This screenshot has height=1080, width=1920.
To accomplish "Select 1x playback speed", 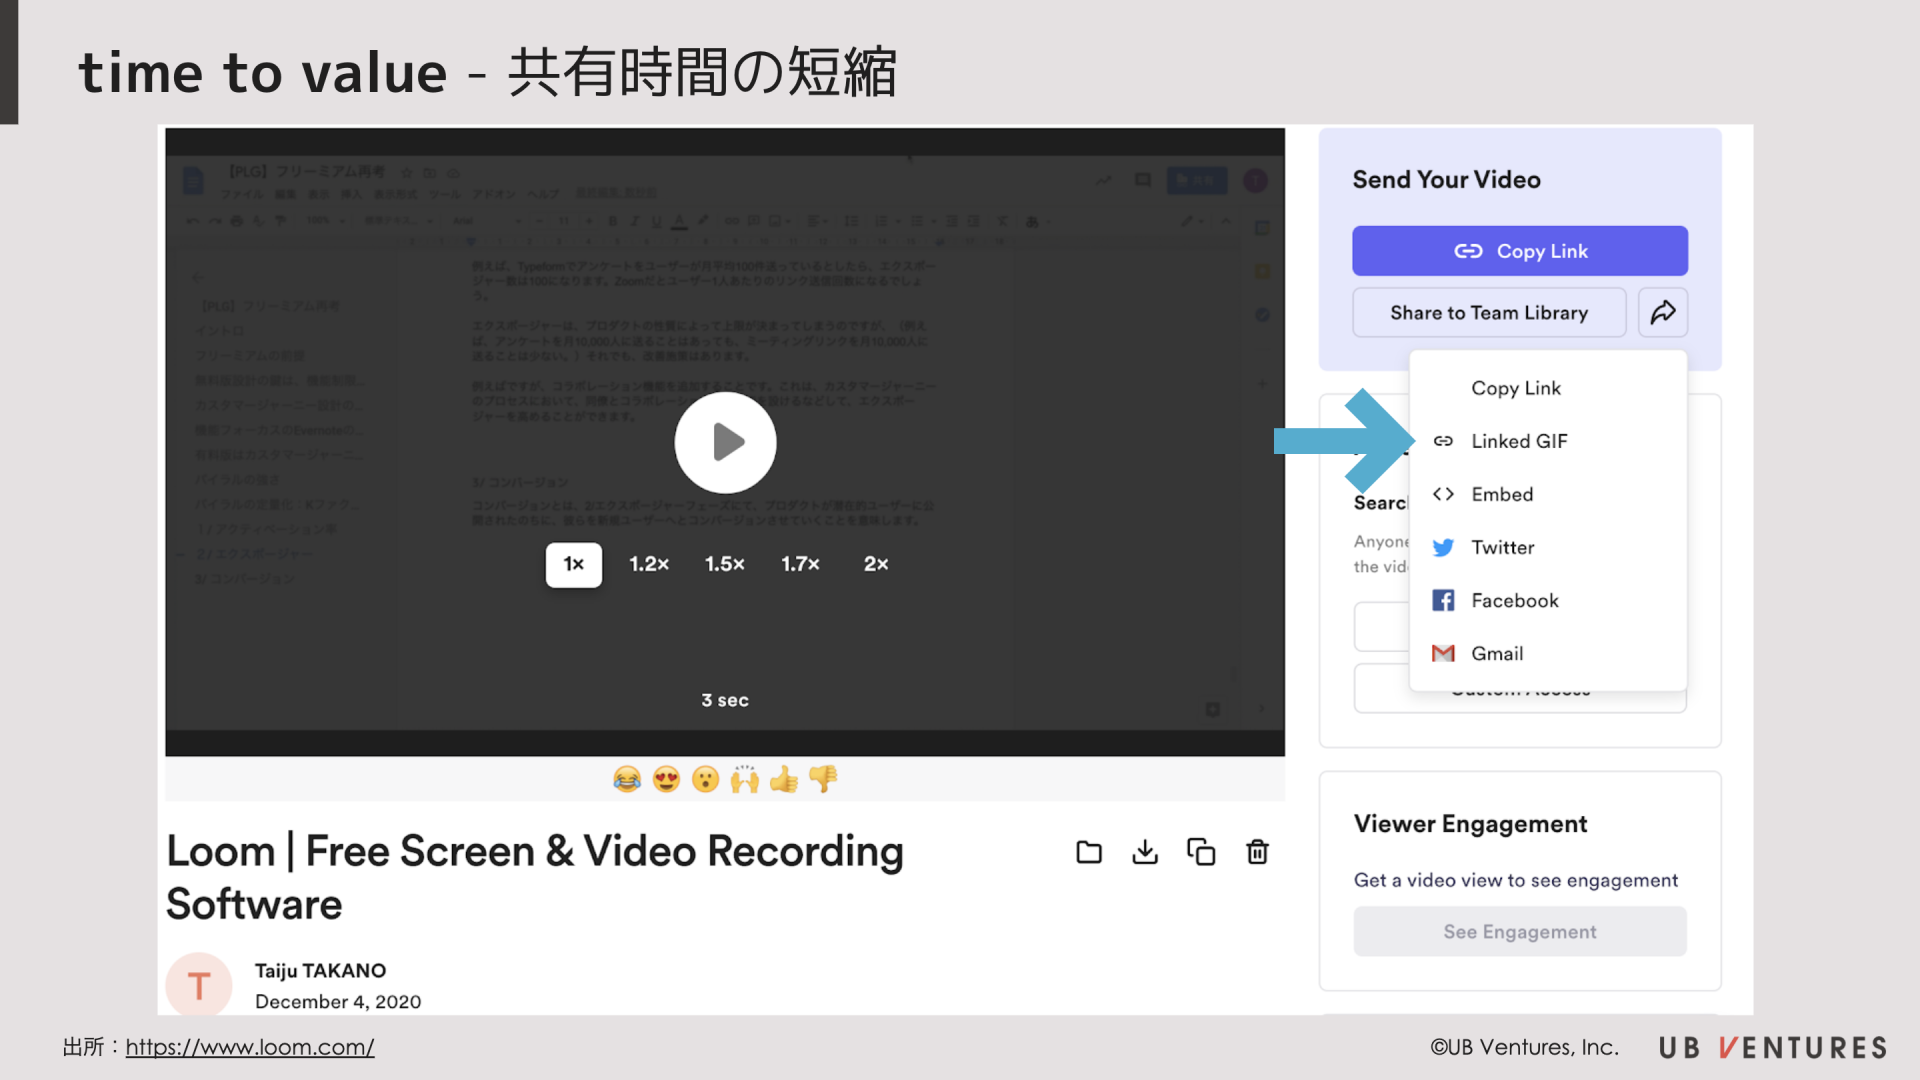I will pos(574,564).
